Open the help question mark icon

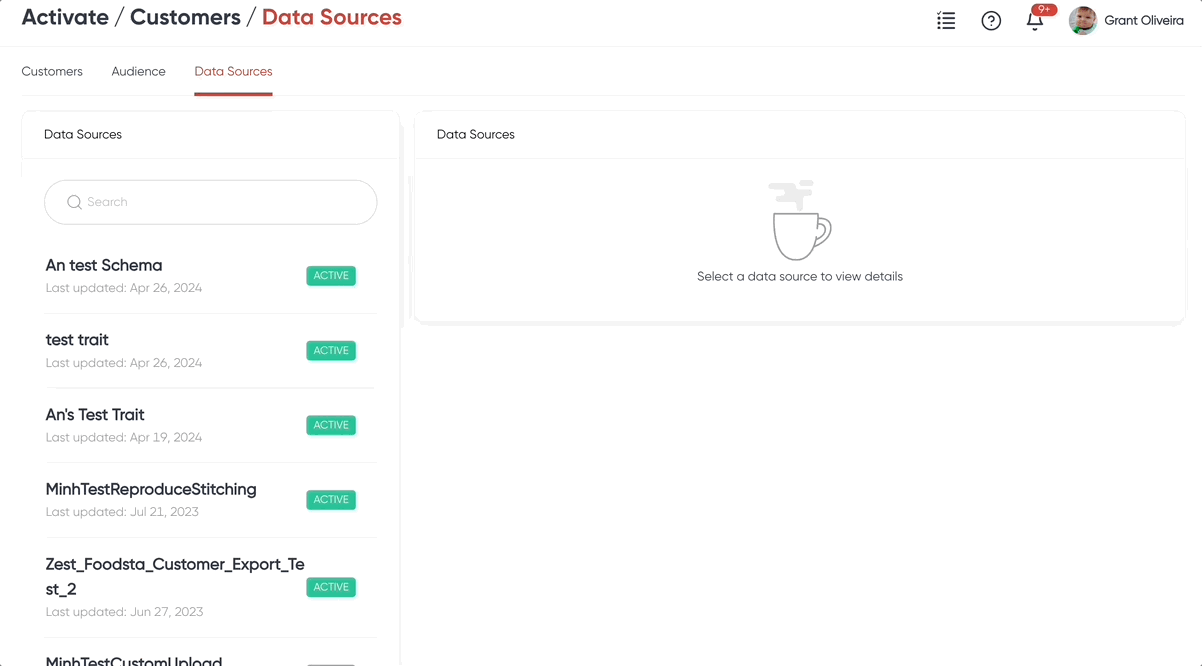point(991,20)
